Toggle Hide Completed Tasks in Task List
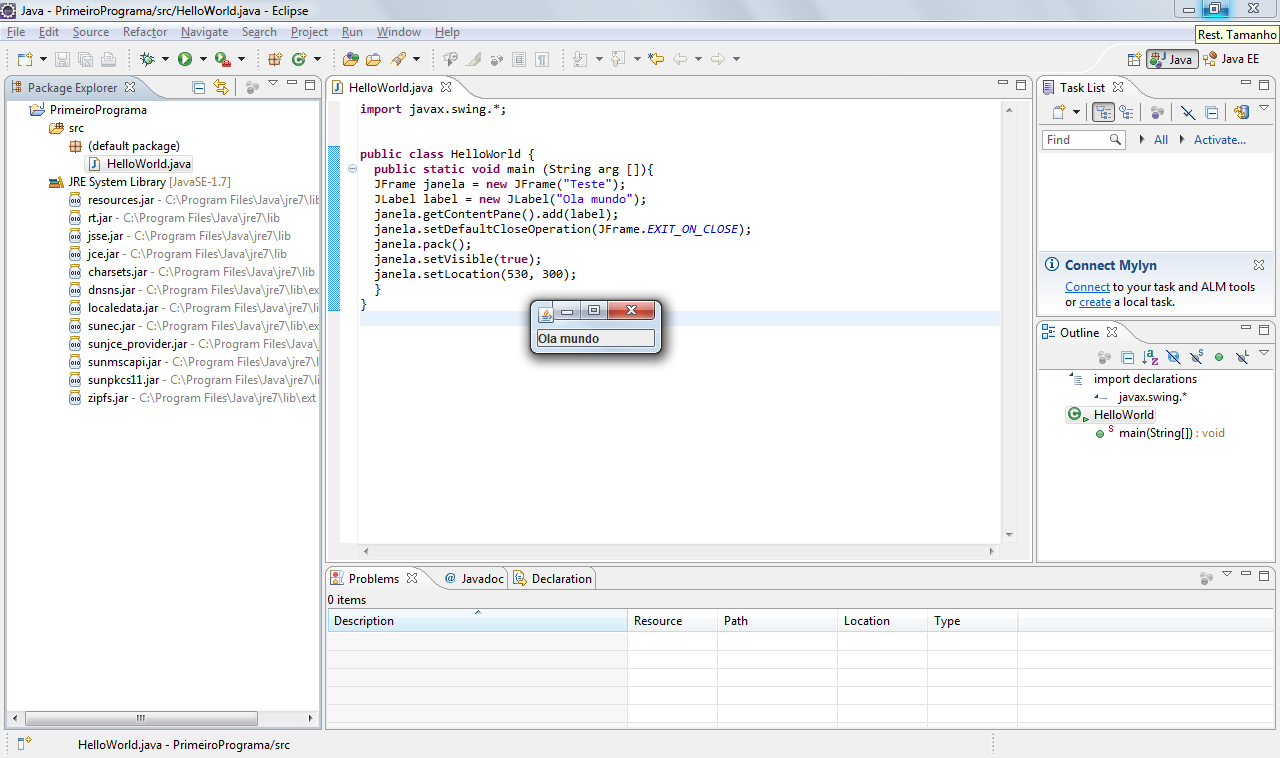 (1187, 112)
